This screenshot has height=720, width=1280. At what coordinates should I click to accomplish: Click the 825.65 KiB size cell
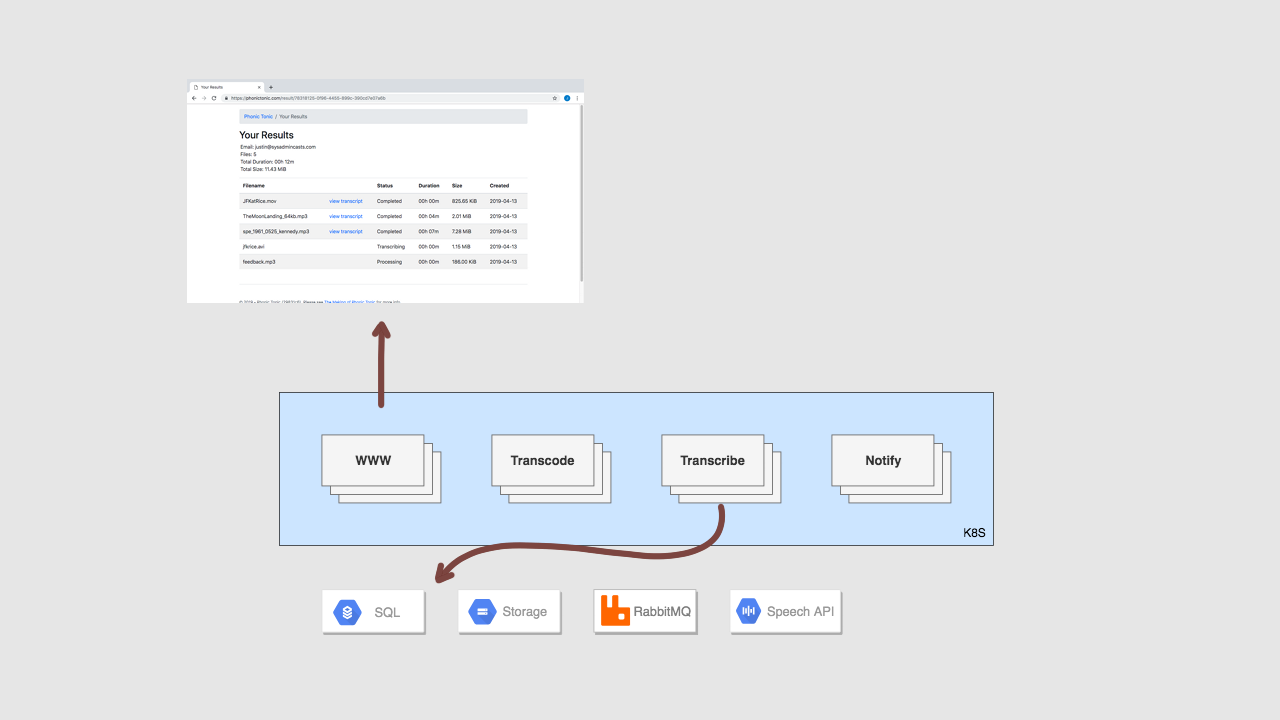[x=464, y=201]
